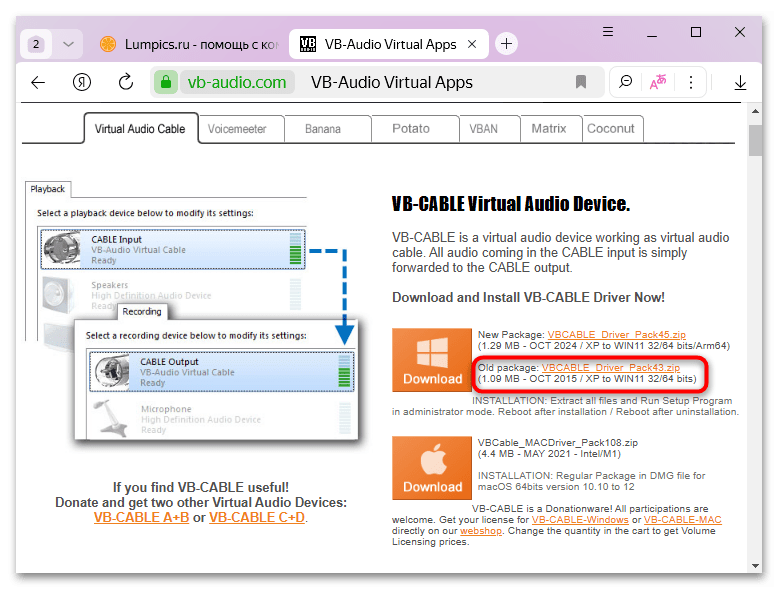
Task: Close the VB-Audio Virtual Apps tab
Action: click(472, 44)
